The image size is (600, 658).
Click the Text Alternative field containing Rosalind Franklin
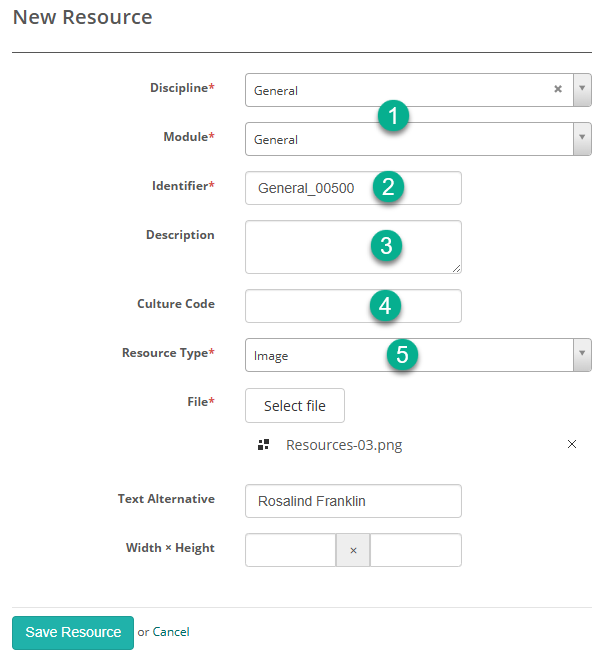point(353,501)
